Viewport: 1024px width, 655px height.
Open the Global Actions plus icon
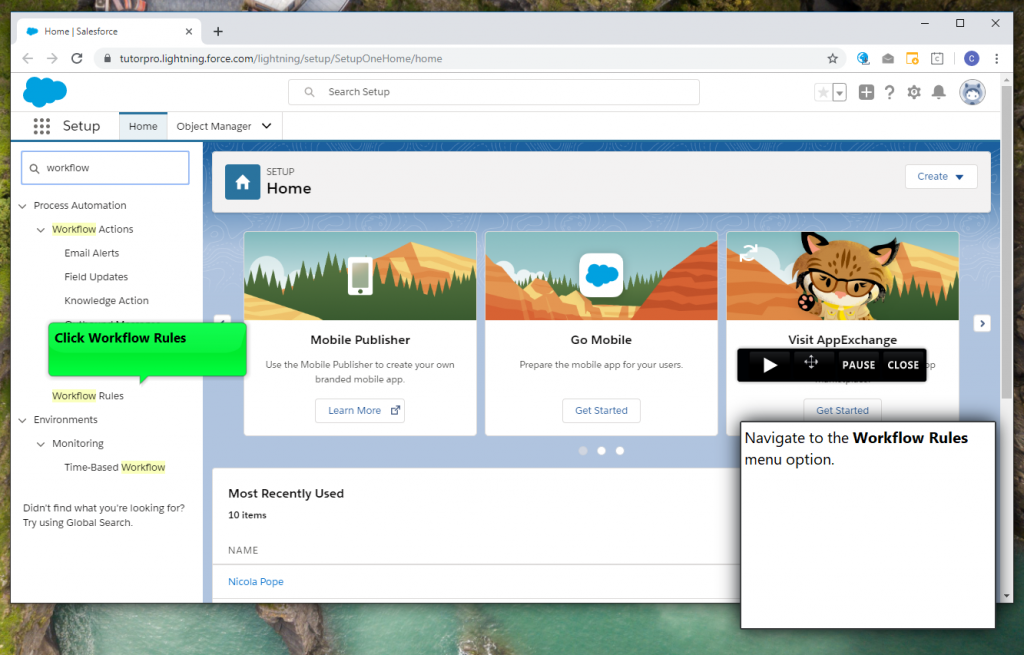click(866, 92)
